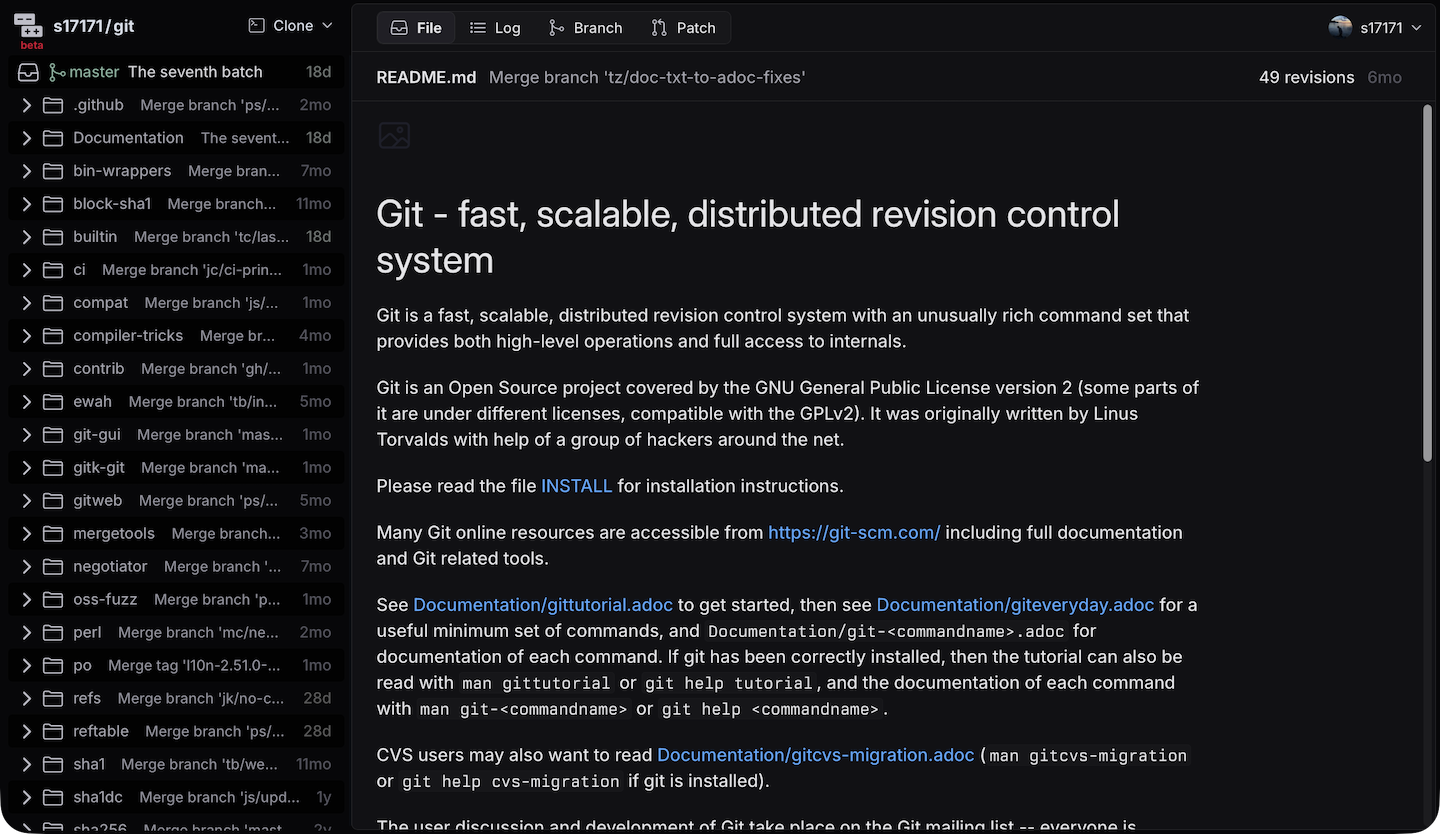Viewport: 1440px width, 834px height.
Task: Switch to the Log tab
Action: pos(495,28)
